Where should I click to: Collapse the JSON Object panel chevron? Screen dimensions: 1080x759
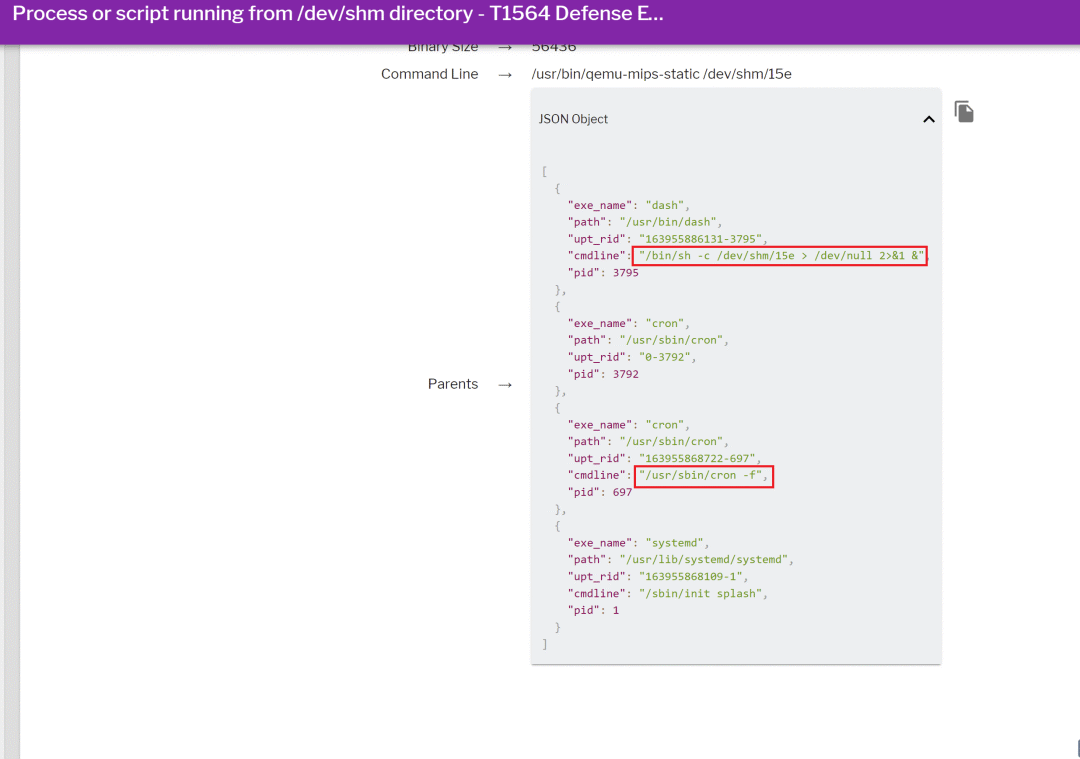(928, 119)
